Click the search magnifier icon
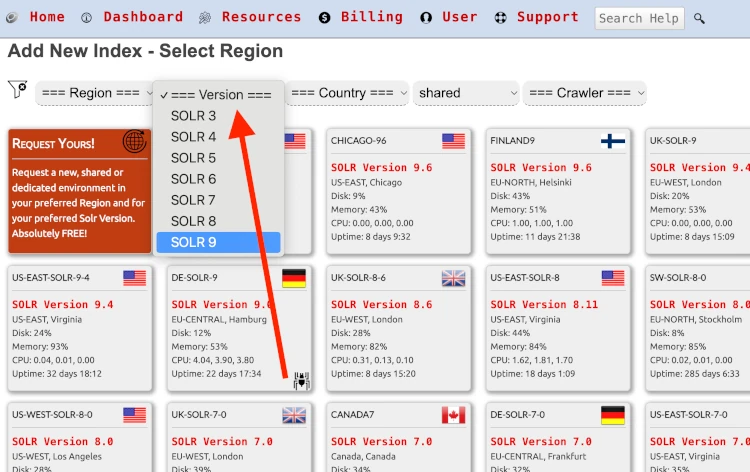This screenshot has width=750, height=472. click(x=699, y=18)
